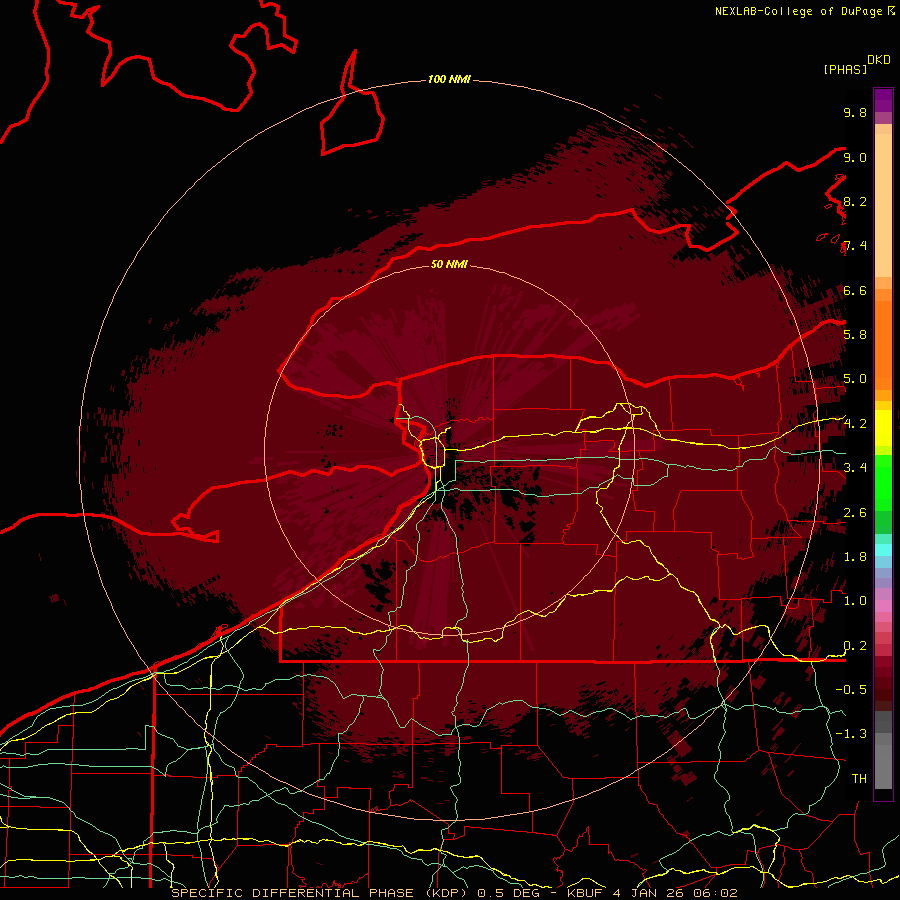Image resolution: width=900 pixels, height=900 pixels.
Task: Click the orange segment of the color bar
Action: point(883,344)
